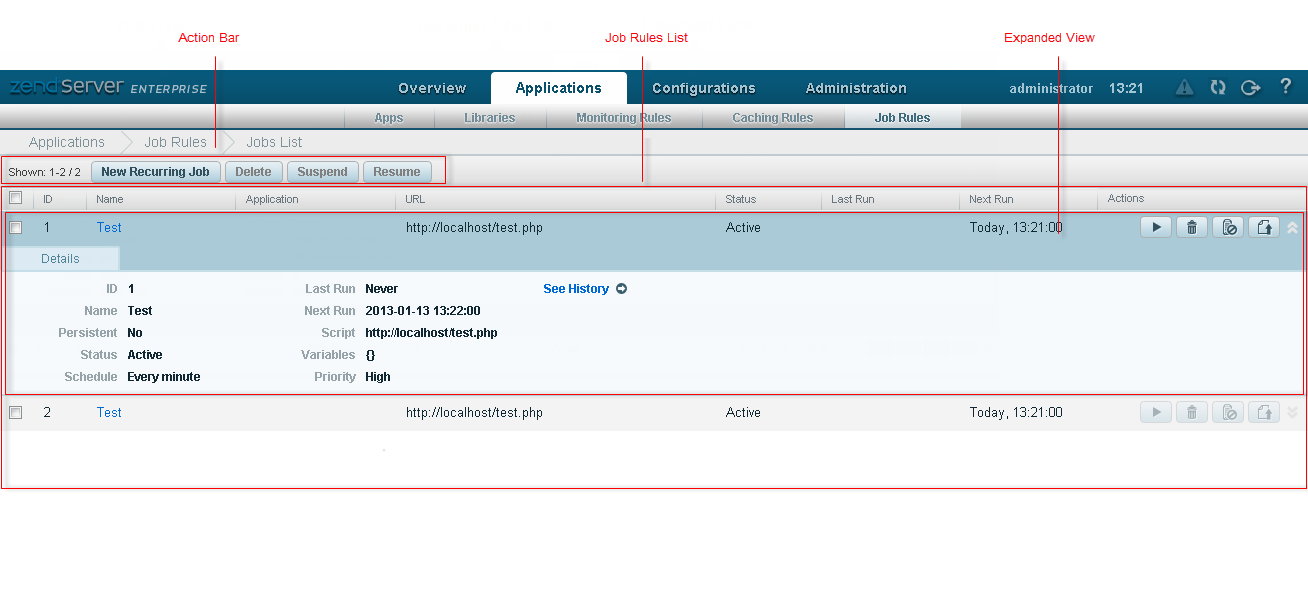Suspend job 1 via its row icon
1308x607 pixels.
[1228, 228]
